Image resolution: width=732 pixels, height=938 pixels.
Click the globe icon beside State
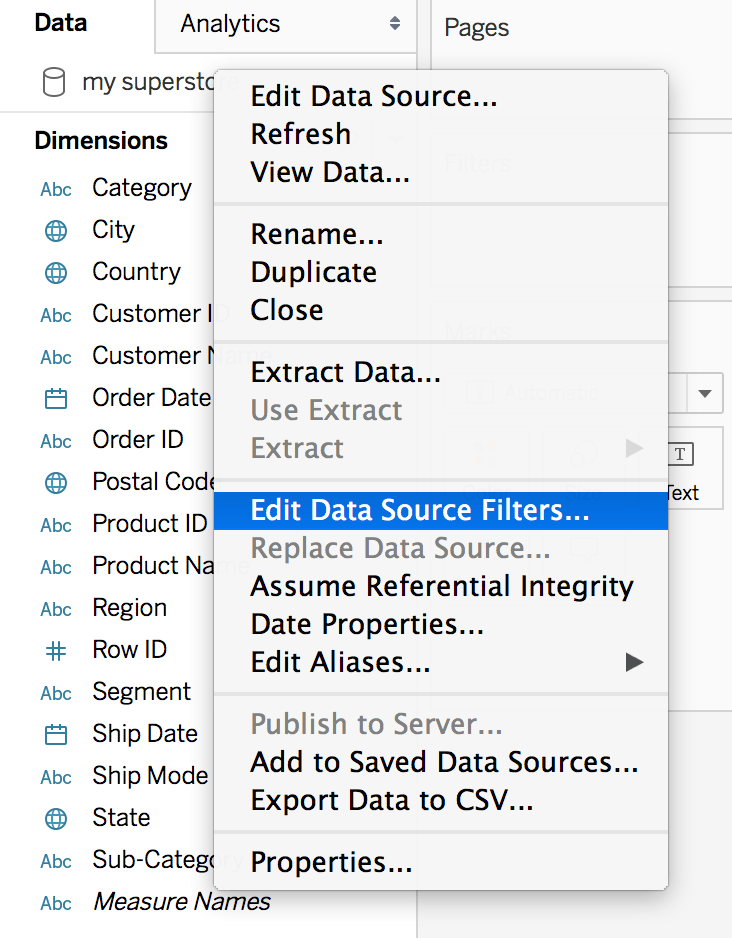tap(56, 819)
